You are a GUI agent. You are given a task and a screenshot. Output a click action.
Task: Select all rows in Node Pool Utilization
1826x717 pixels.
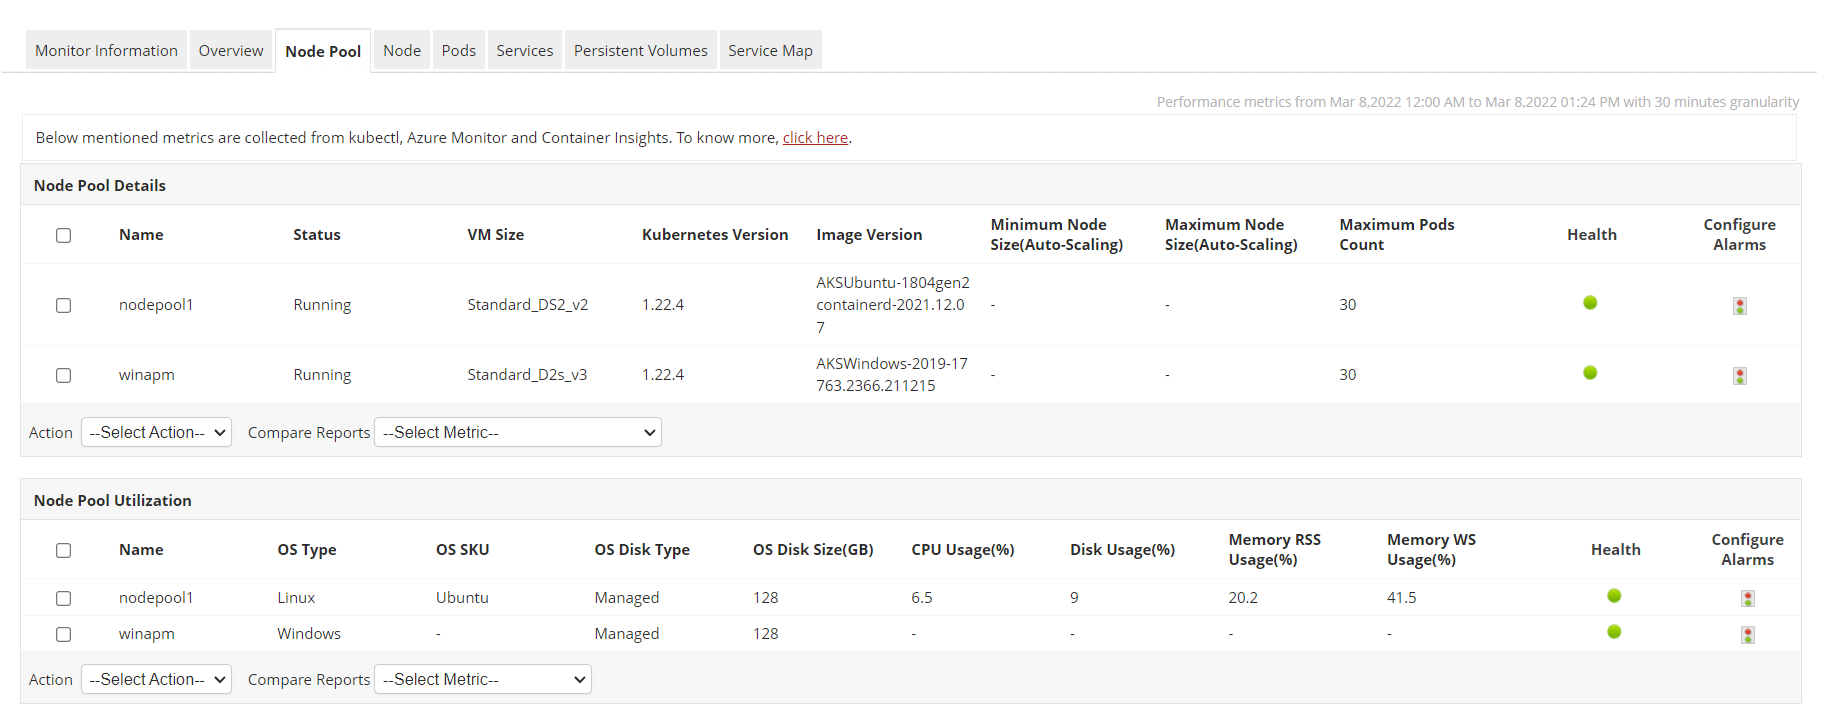coord(64,550)
